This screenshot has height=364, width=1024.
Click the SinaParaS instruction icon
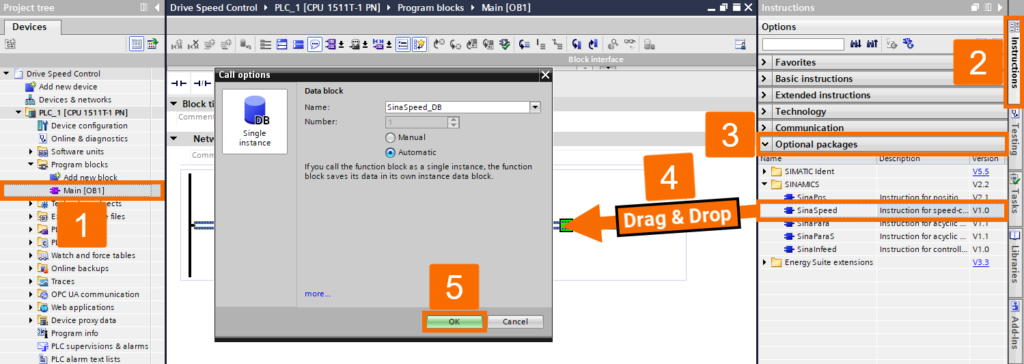[x=790, y=236]
